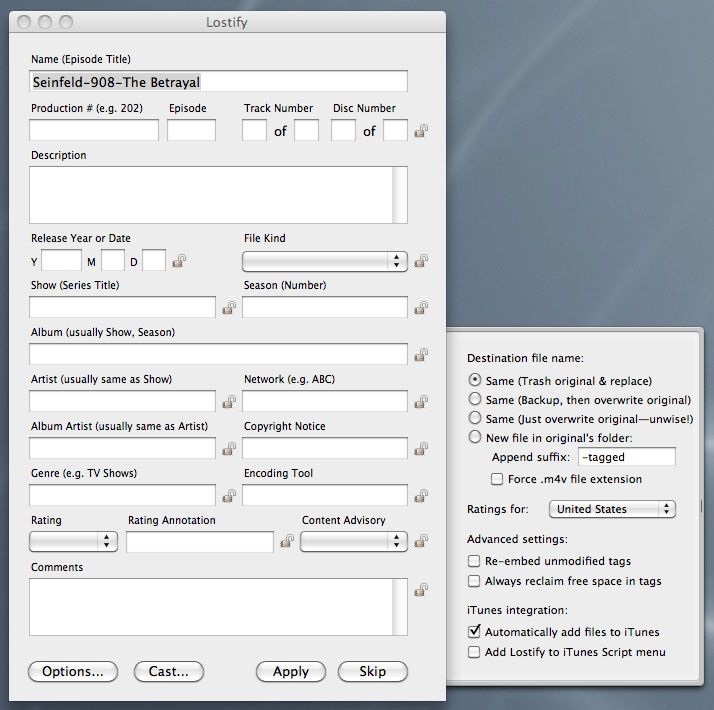The image size is (714, 710).
Task: Open the File Kind dropdown
Action: click(x=325, y=261)
